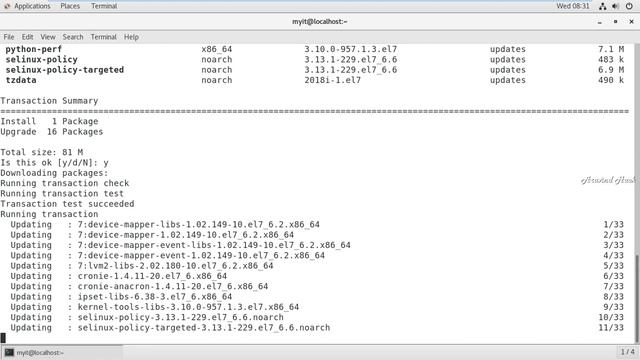Open the Terminal menu in window menubar

103,37
